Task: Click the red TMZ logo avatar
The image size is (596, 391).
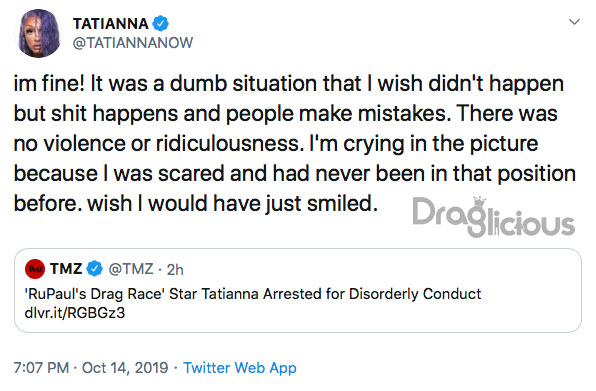Action: tap(35, 269)
